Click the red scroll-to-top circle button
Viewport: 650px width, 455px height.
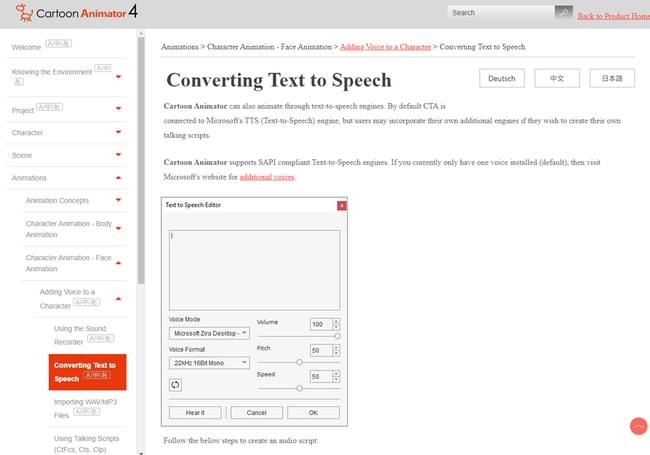click(x=638, y=426)
